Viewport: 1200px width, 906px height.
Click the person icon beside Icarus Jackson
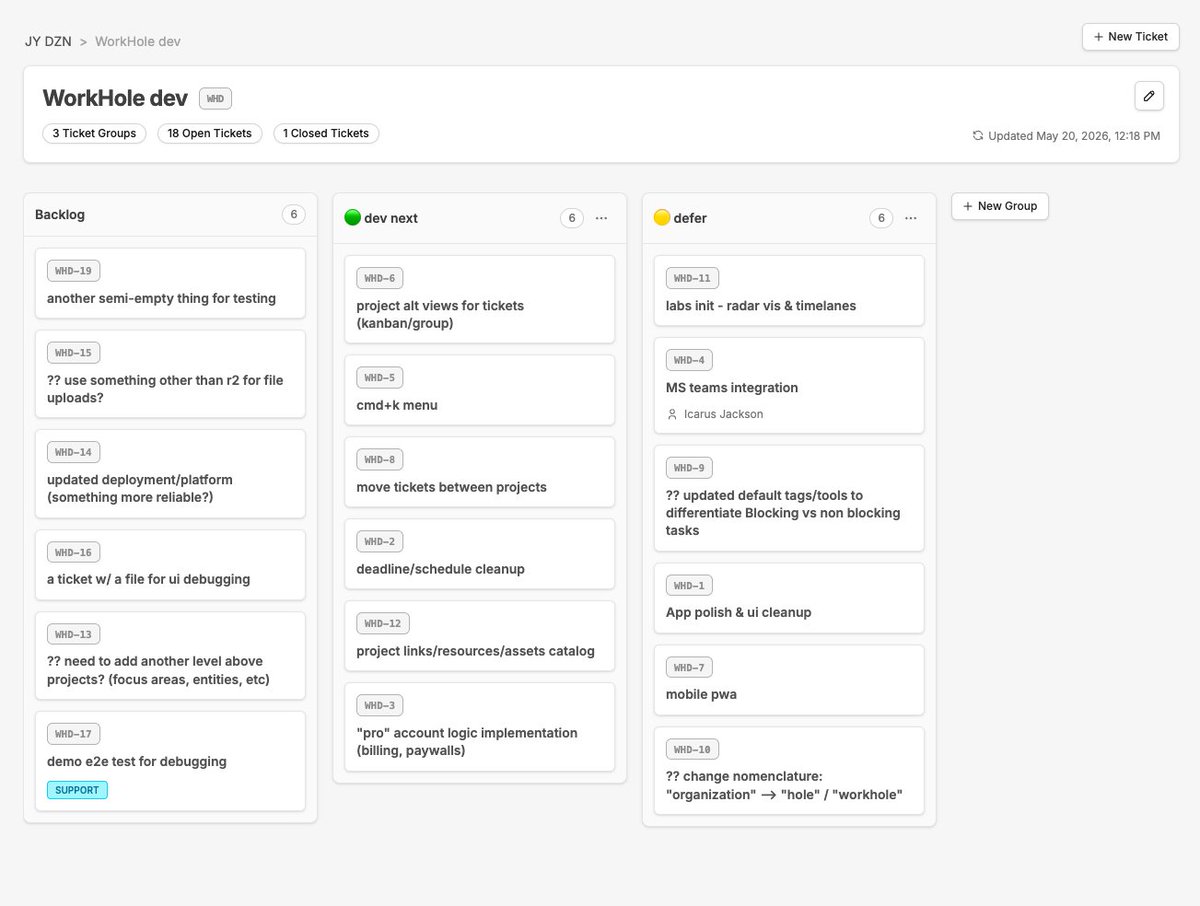tap(672, 414)
